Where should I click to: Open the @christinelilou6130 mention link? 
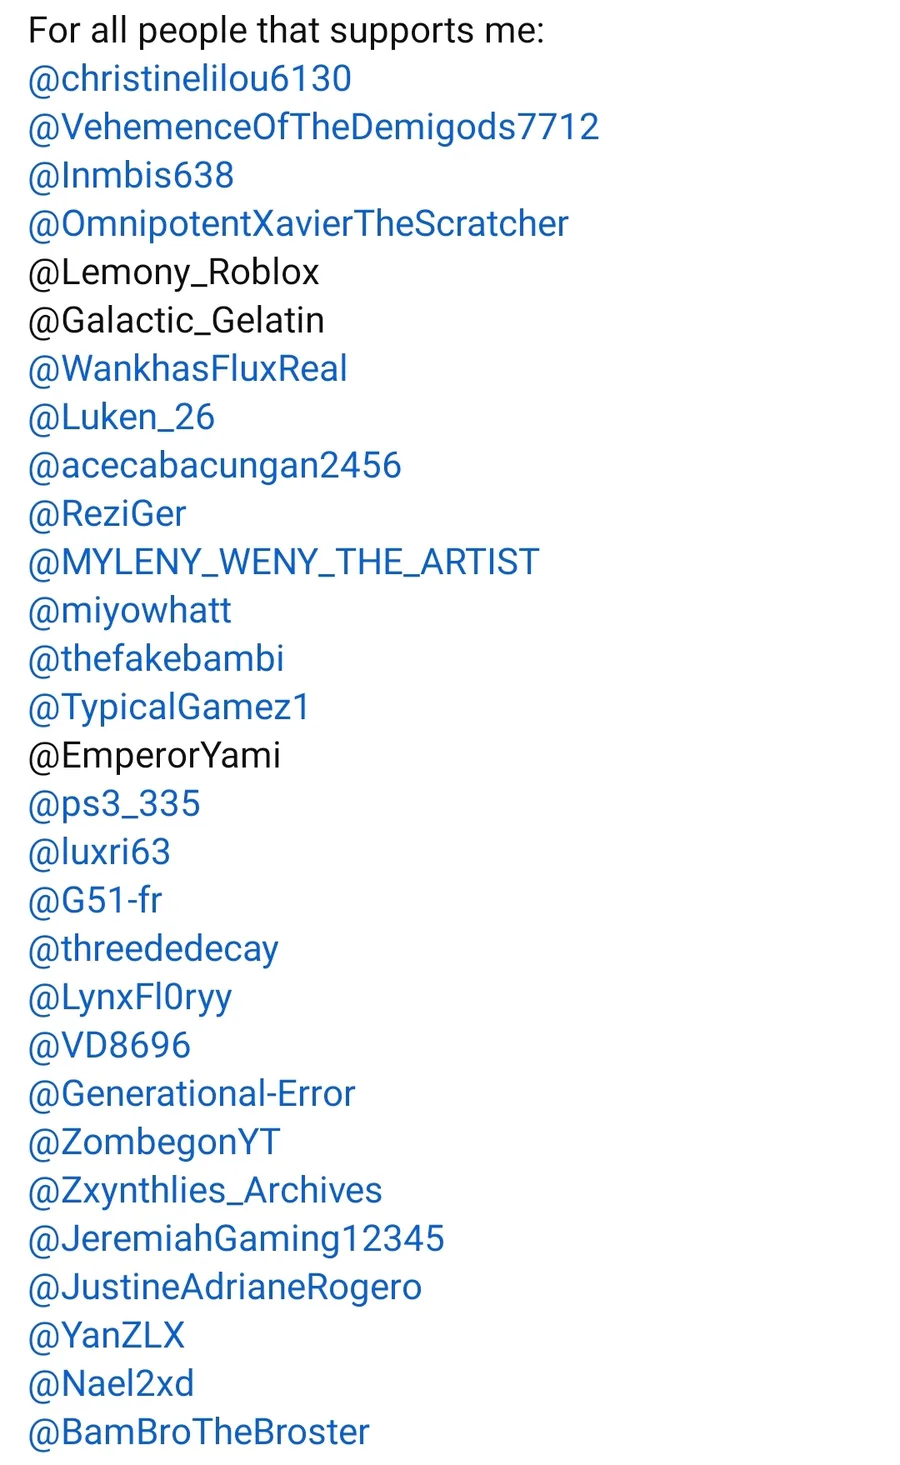click(x=190, y=79)
